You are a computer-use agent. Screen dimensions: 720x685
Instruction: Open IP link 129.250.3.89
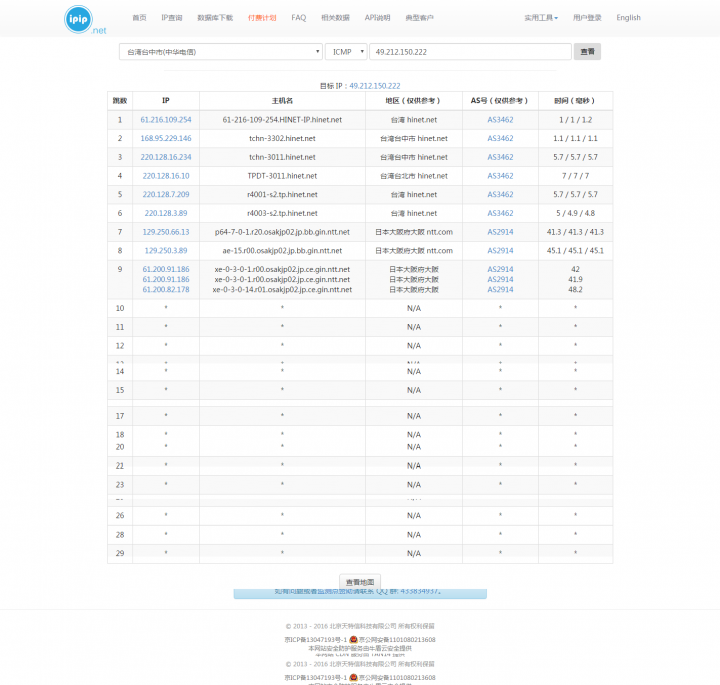[x=166, y=251]
